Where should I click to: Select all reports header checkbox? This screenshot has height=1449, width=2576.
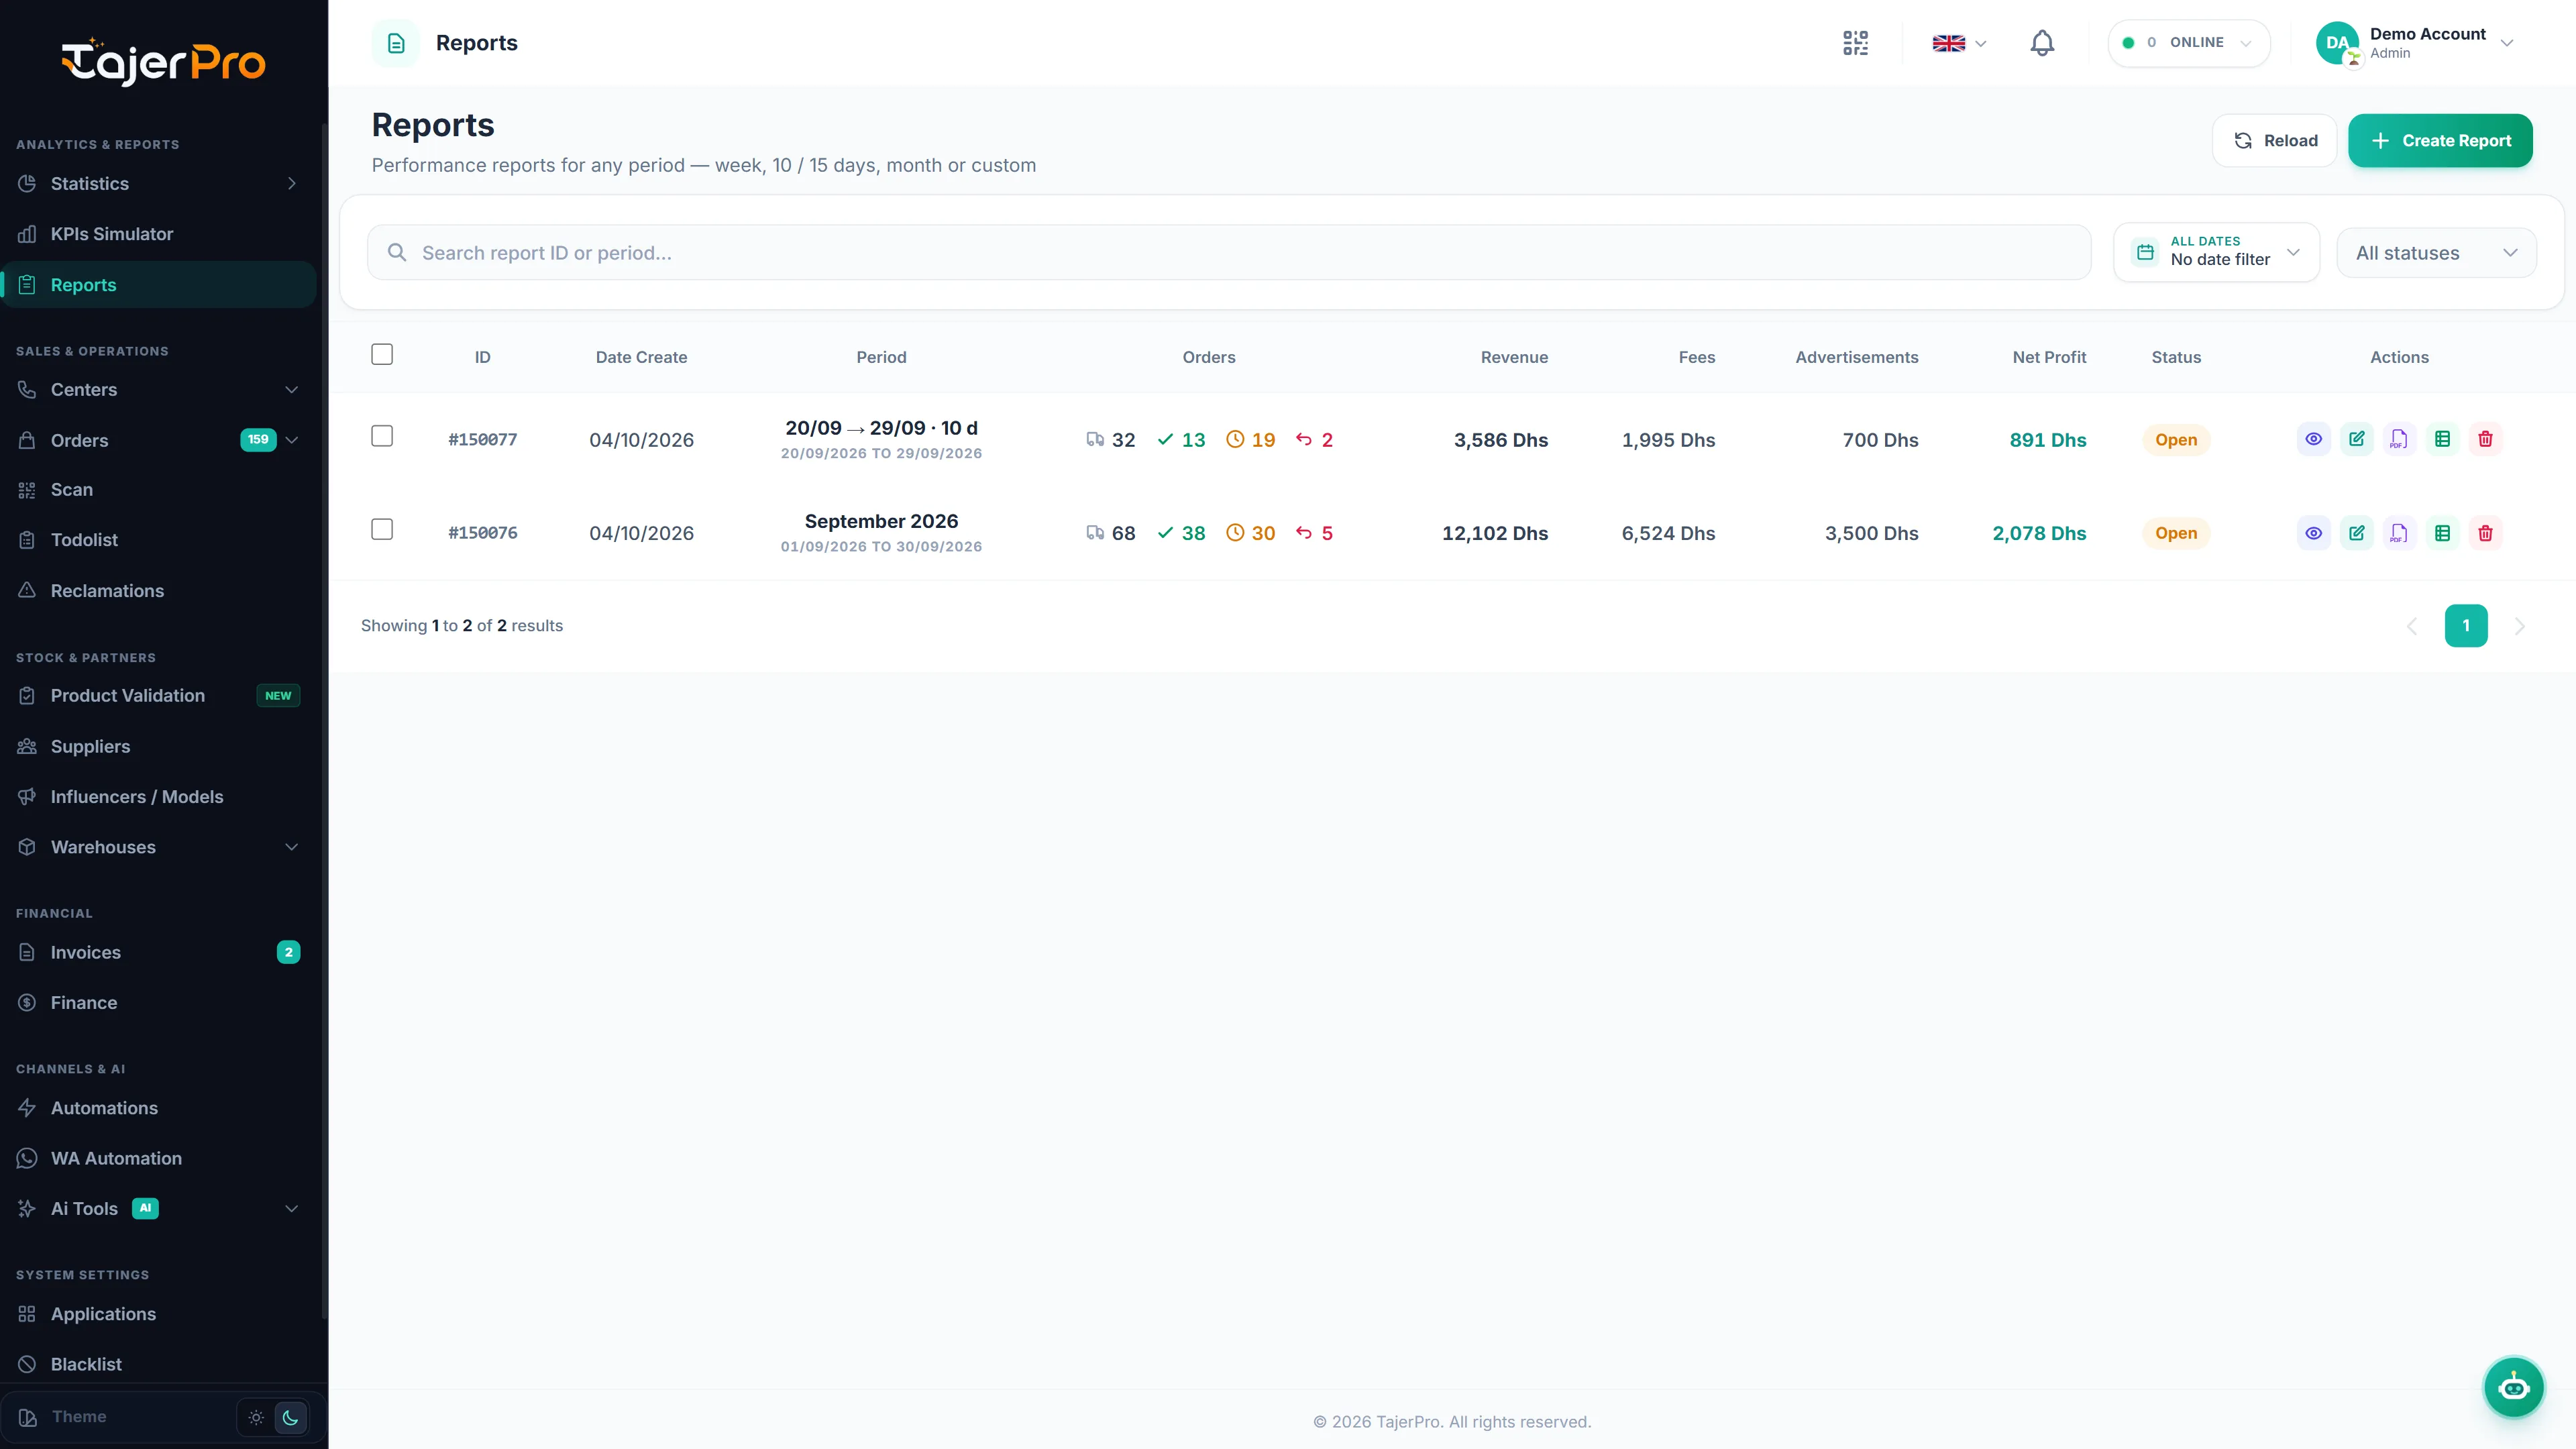tap(382, 355)
